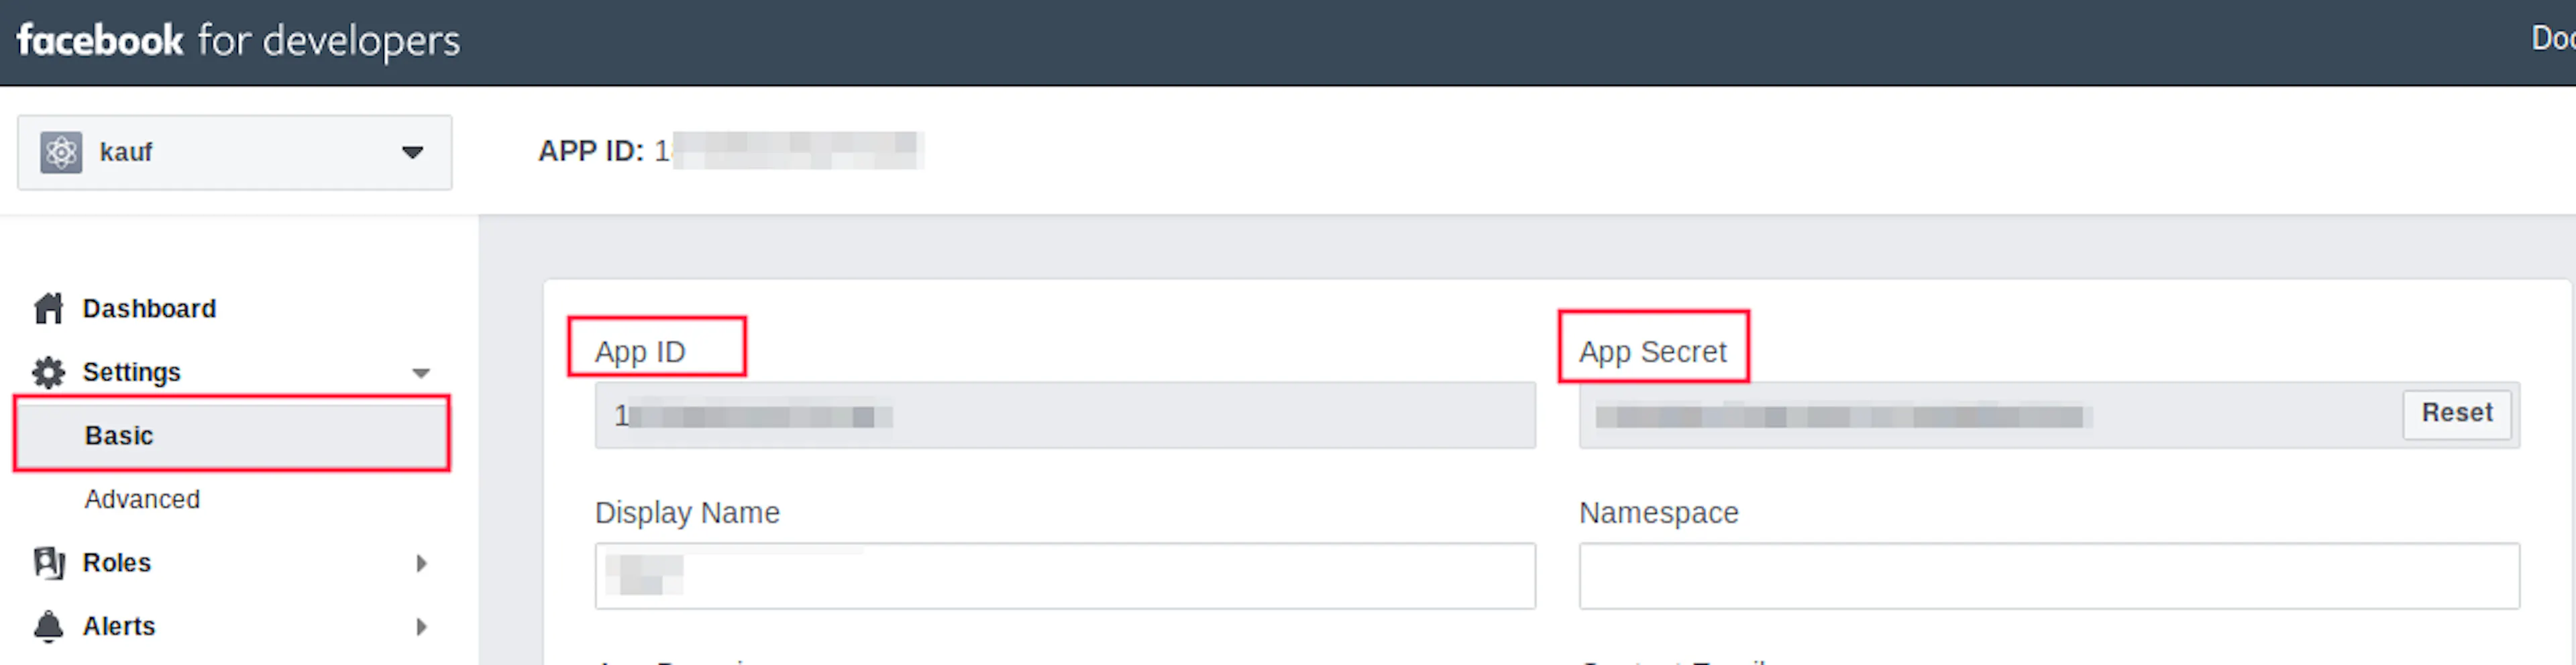Open the kauf app selector dropdown
This screenshot has height=665, width=2576.
click(234, 152)
